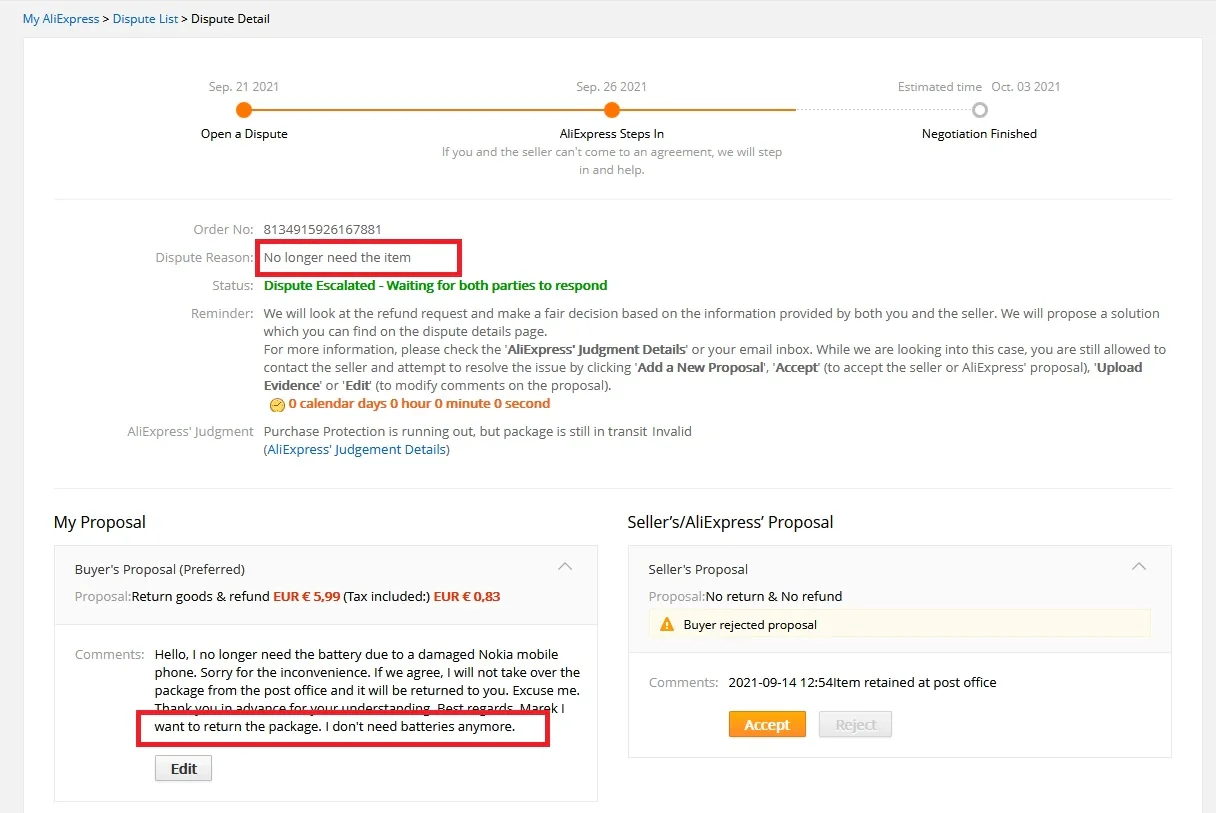Select the Open a Dispute timeline dot
Viewport: 1216px width, 813px height.
pyautogui.click(x=243, y=110)
